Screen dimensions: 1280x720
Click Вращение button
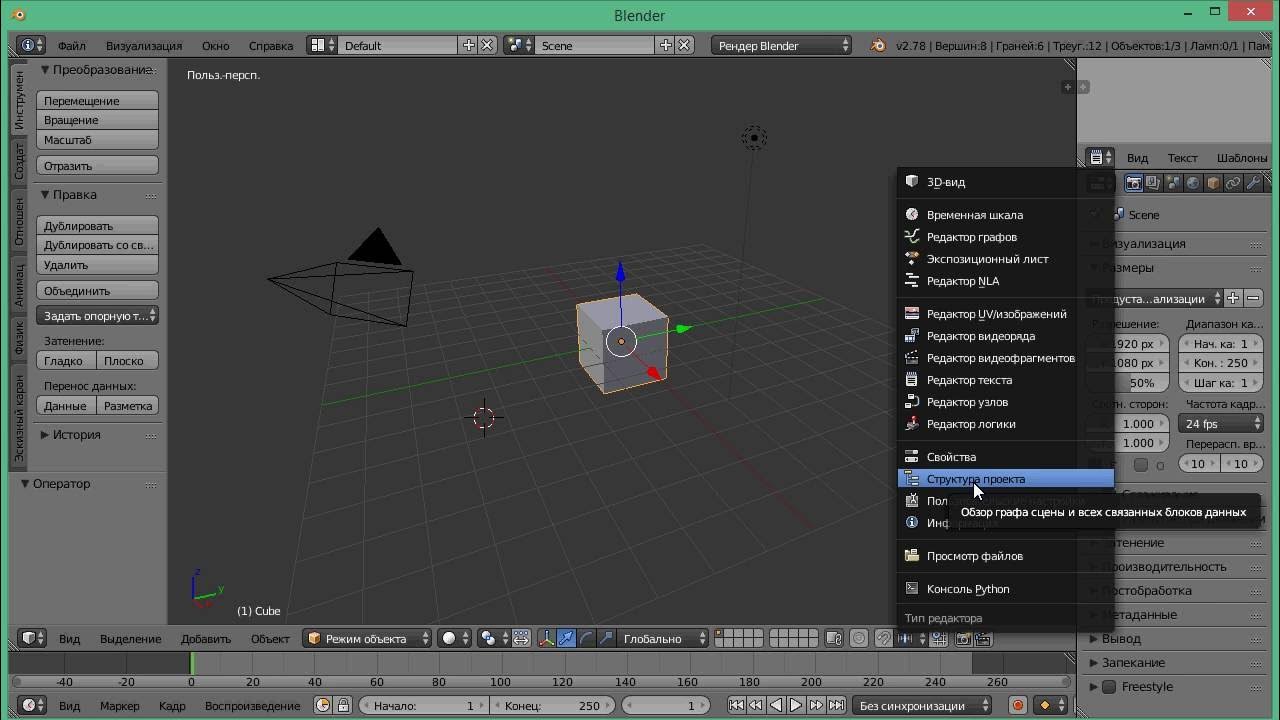(x=98, y=120)
